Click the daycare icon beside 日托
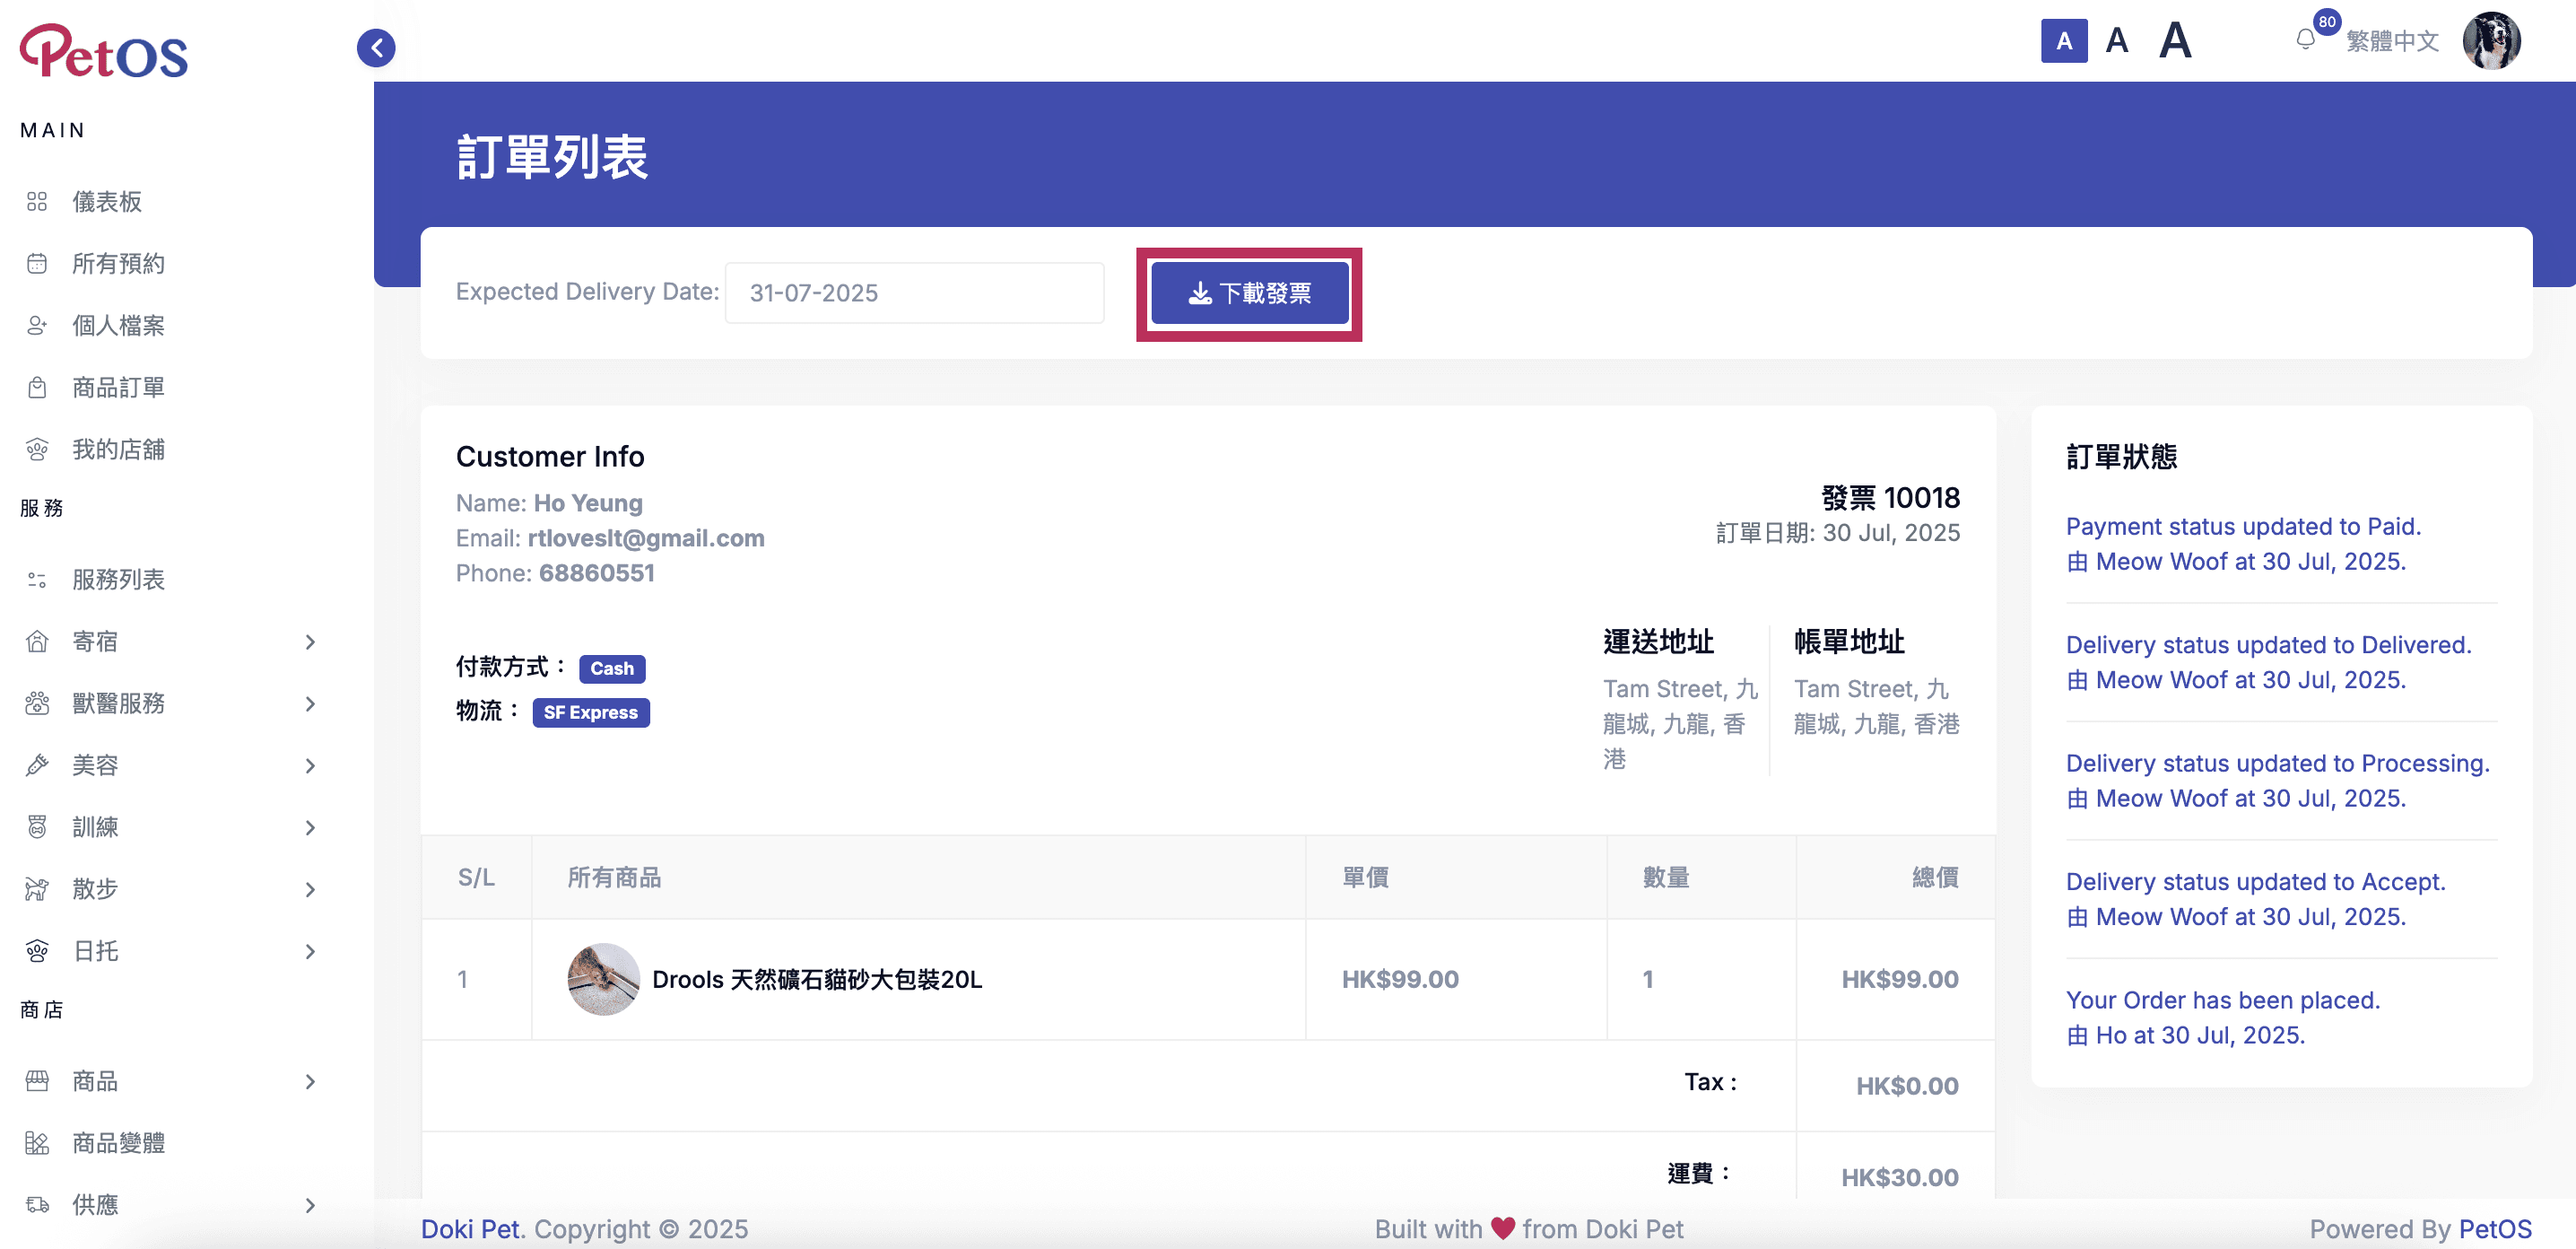The width and height of the screenshot is (2576, 1249). point(37,952)
